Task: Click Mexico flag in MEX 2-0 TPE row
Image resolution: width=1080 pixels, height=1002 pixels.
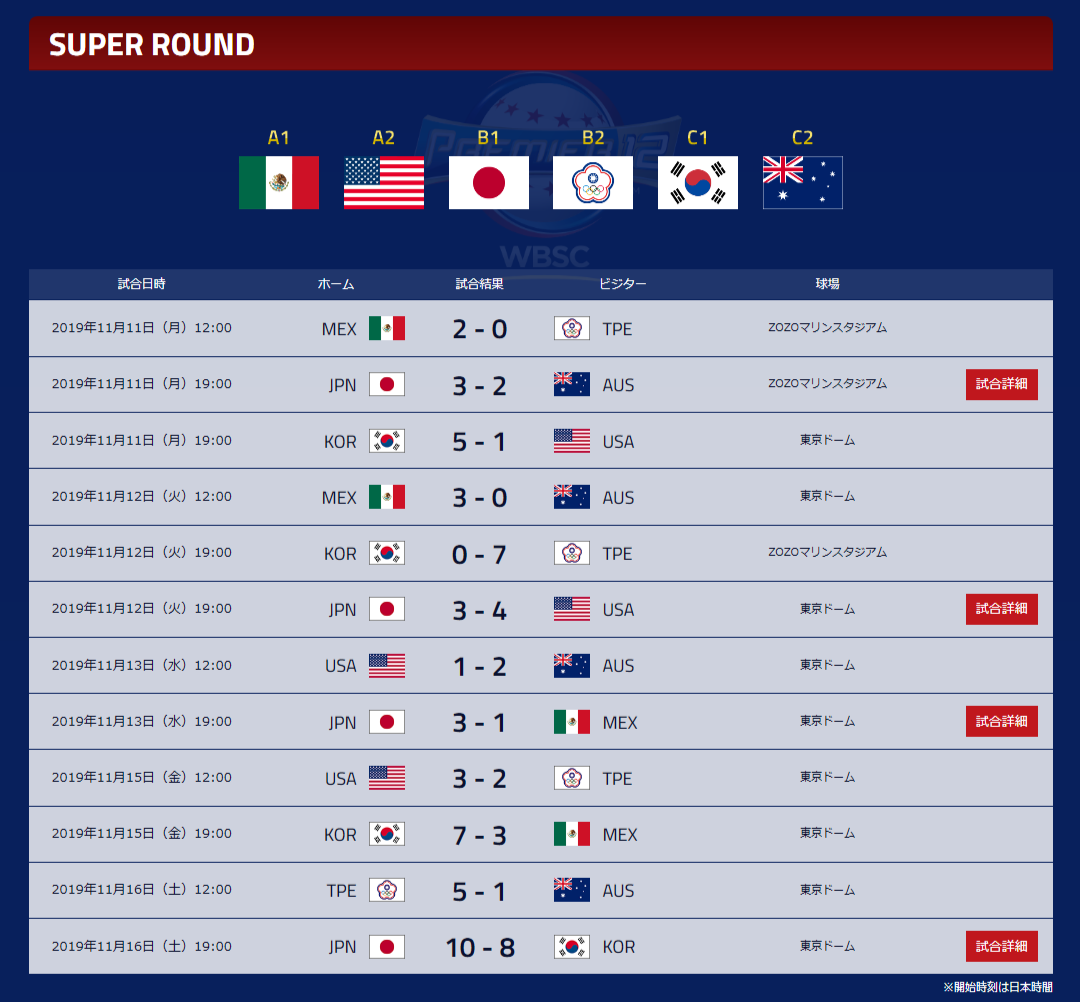Action: pos(387,328)
